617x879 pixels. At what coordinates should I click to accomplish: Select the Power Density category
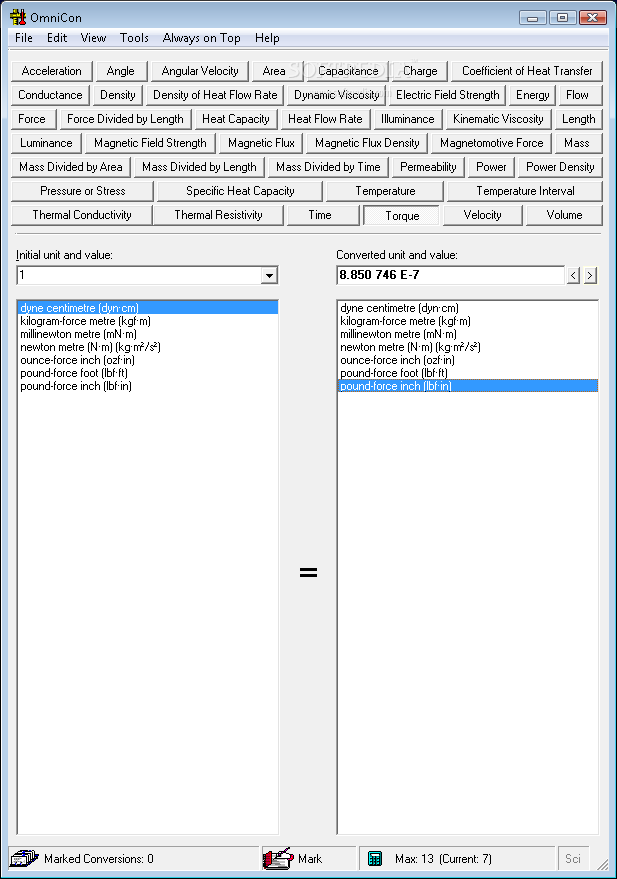point(560,168)
